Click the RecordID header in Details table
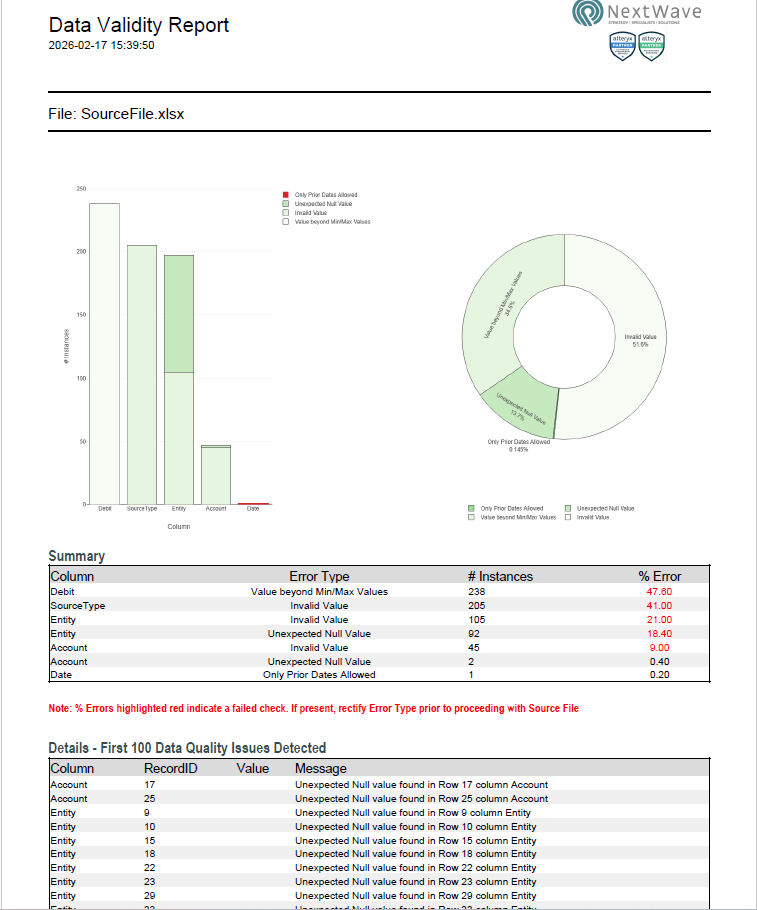This screenshot has height=910, width=757. tap(171, 769)
